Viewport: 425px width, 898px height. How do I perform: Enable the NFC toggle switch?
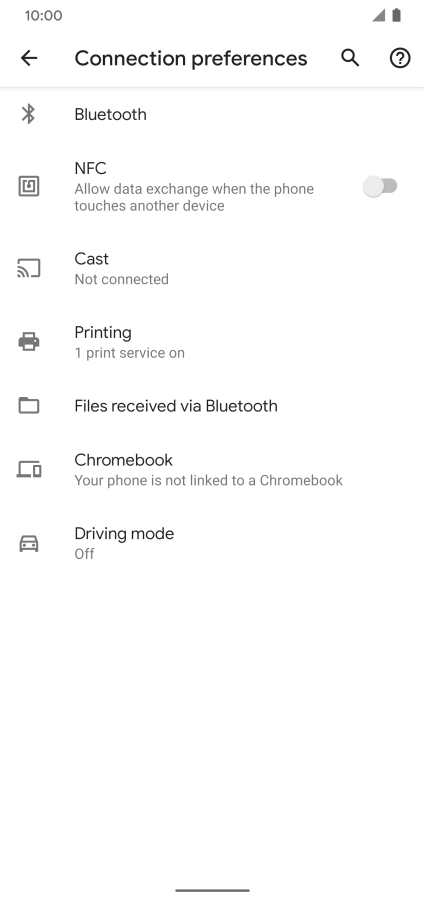point(380,186)
